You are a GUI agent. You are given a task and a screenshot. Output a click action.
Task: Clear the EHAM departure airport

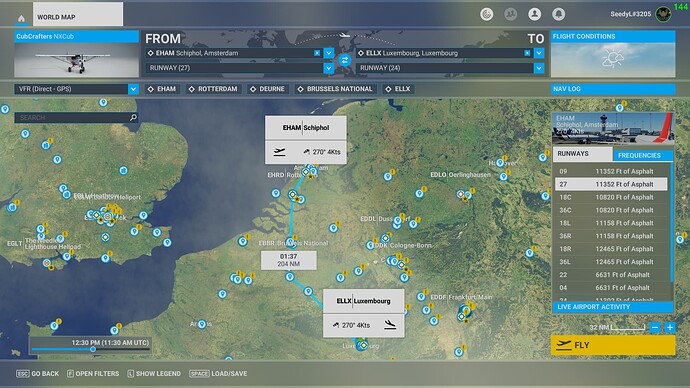point(317,53)
